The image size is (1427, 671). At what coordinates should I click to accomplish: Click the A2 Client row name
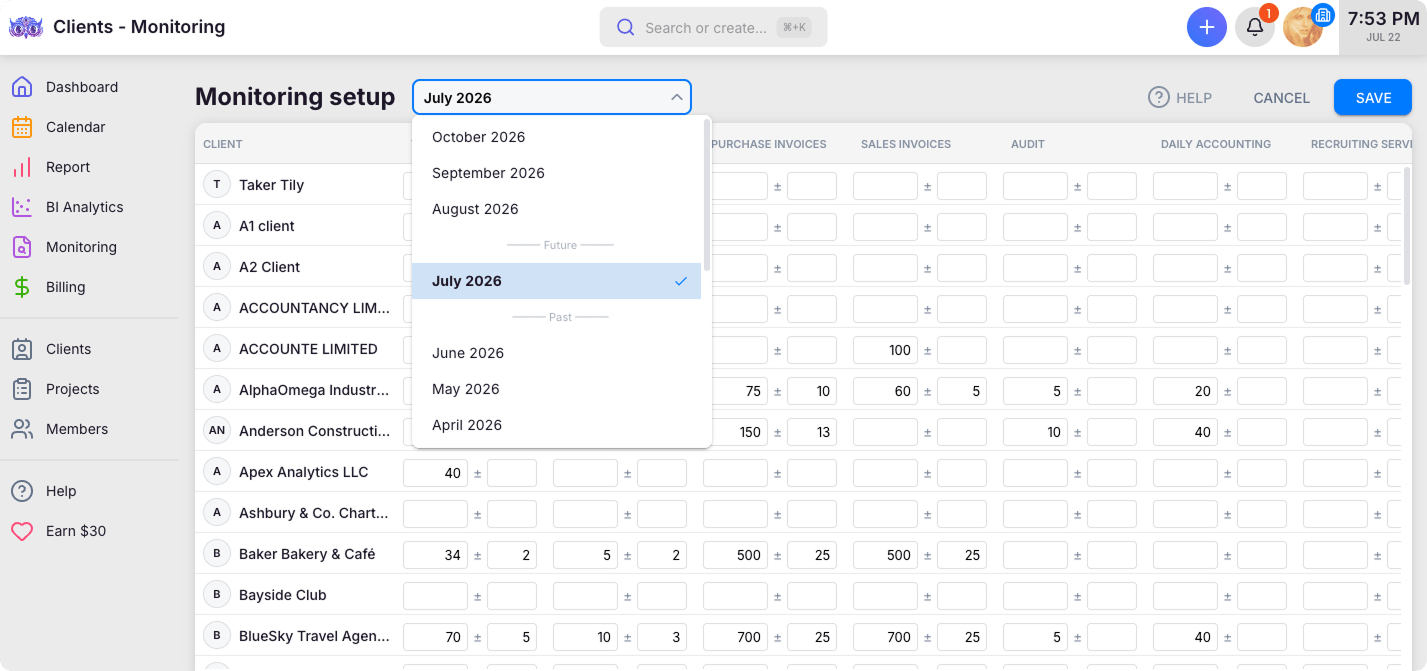point(270,267)
